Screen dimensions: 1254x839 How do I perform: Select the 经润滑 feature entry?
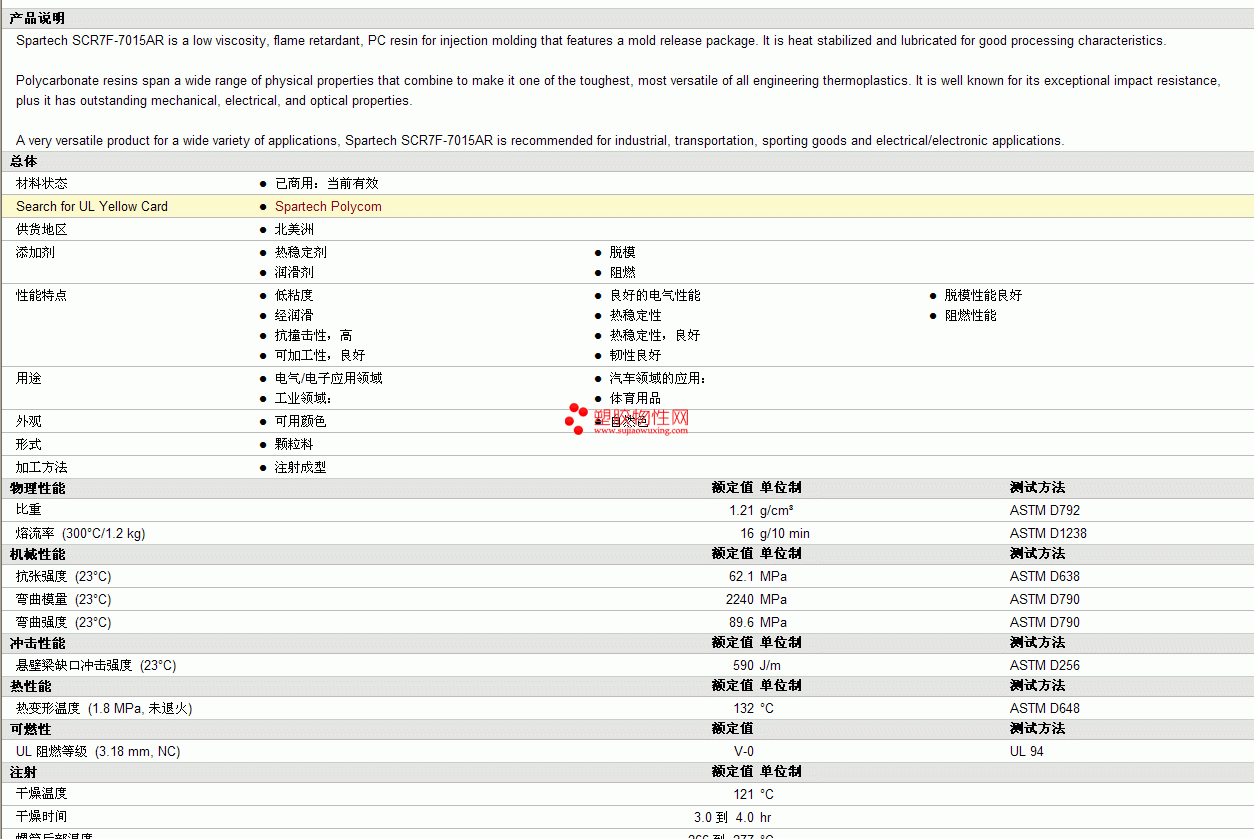coord(294,315)
